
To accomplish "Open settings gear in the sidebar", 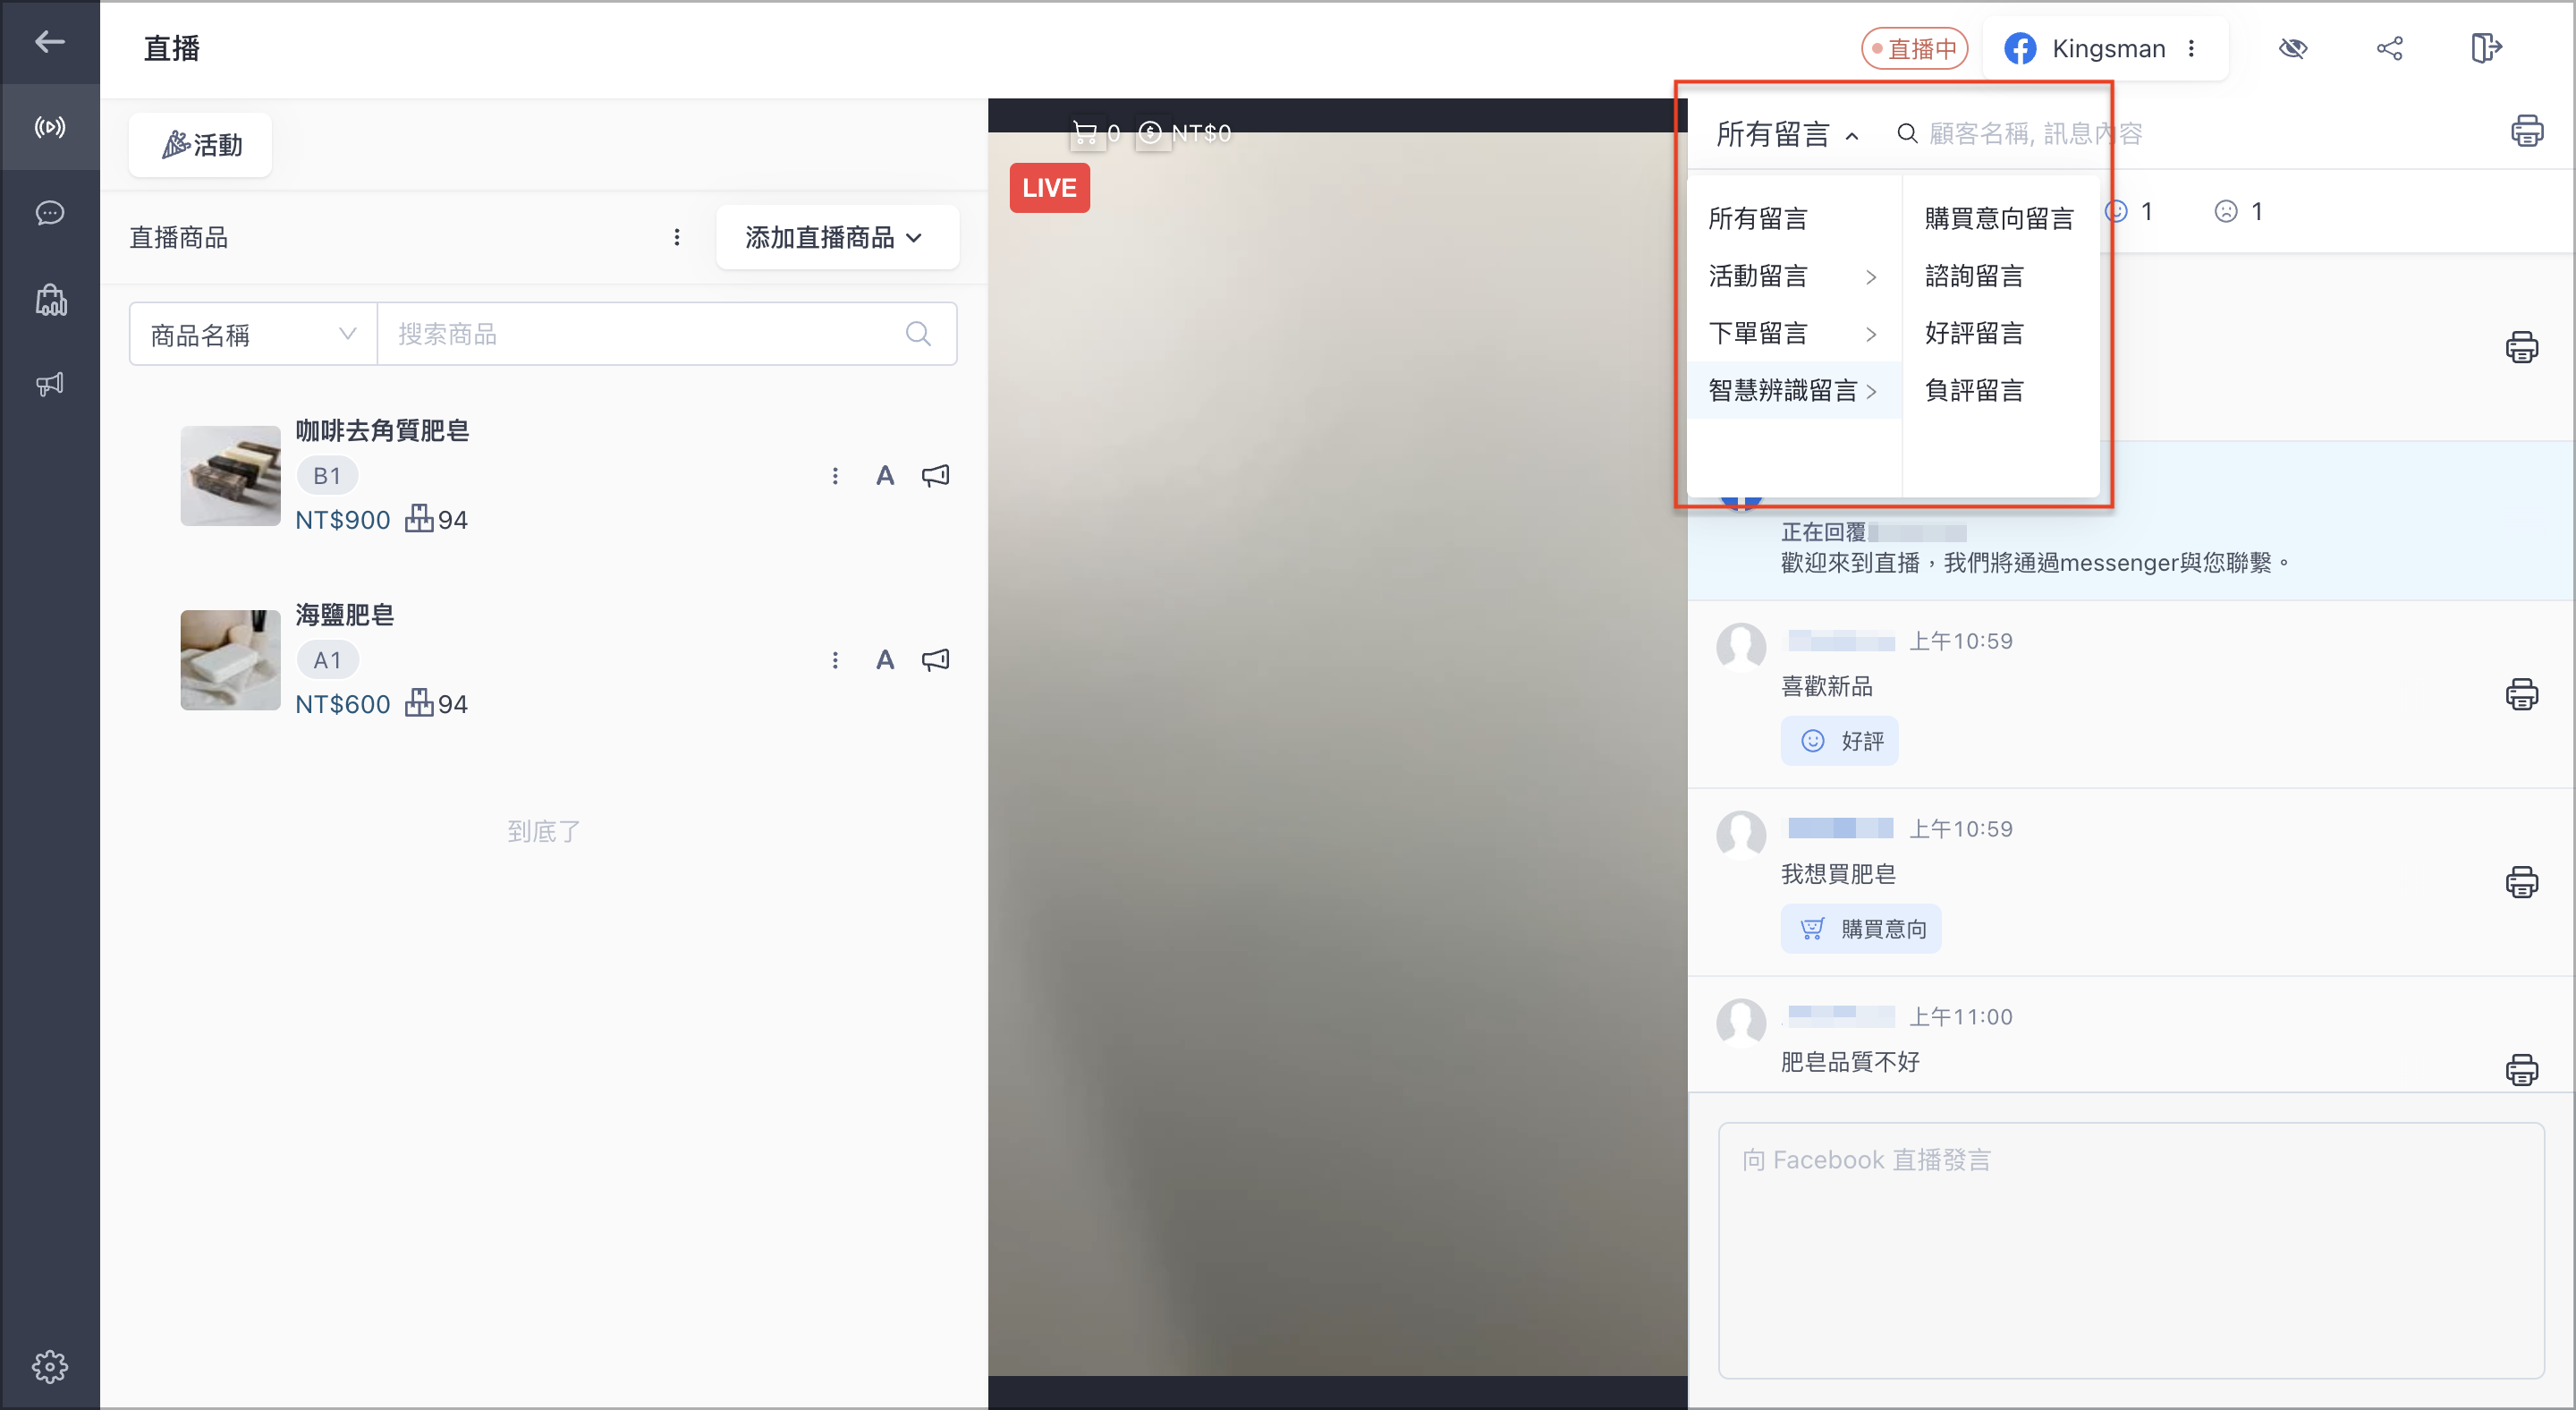I will [50, 1366].
